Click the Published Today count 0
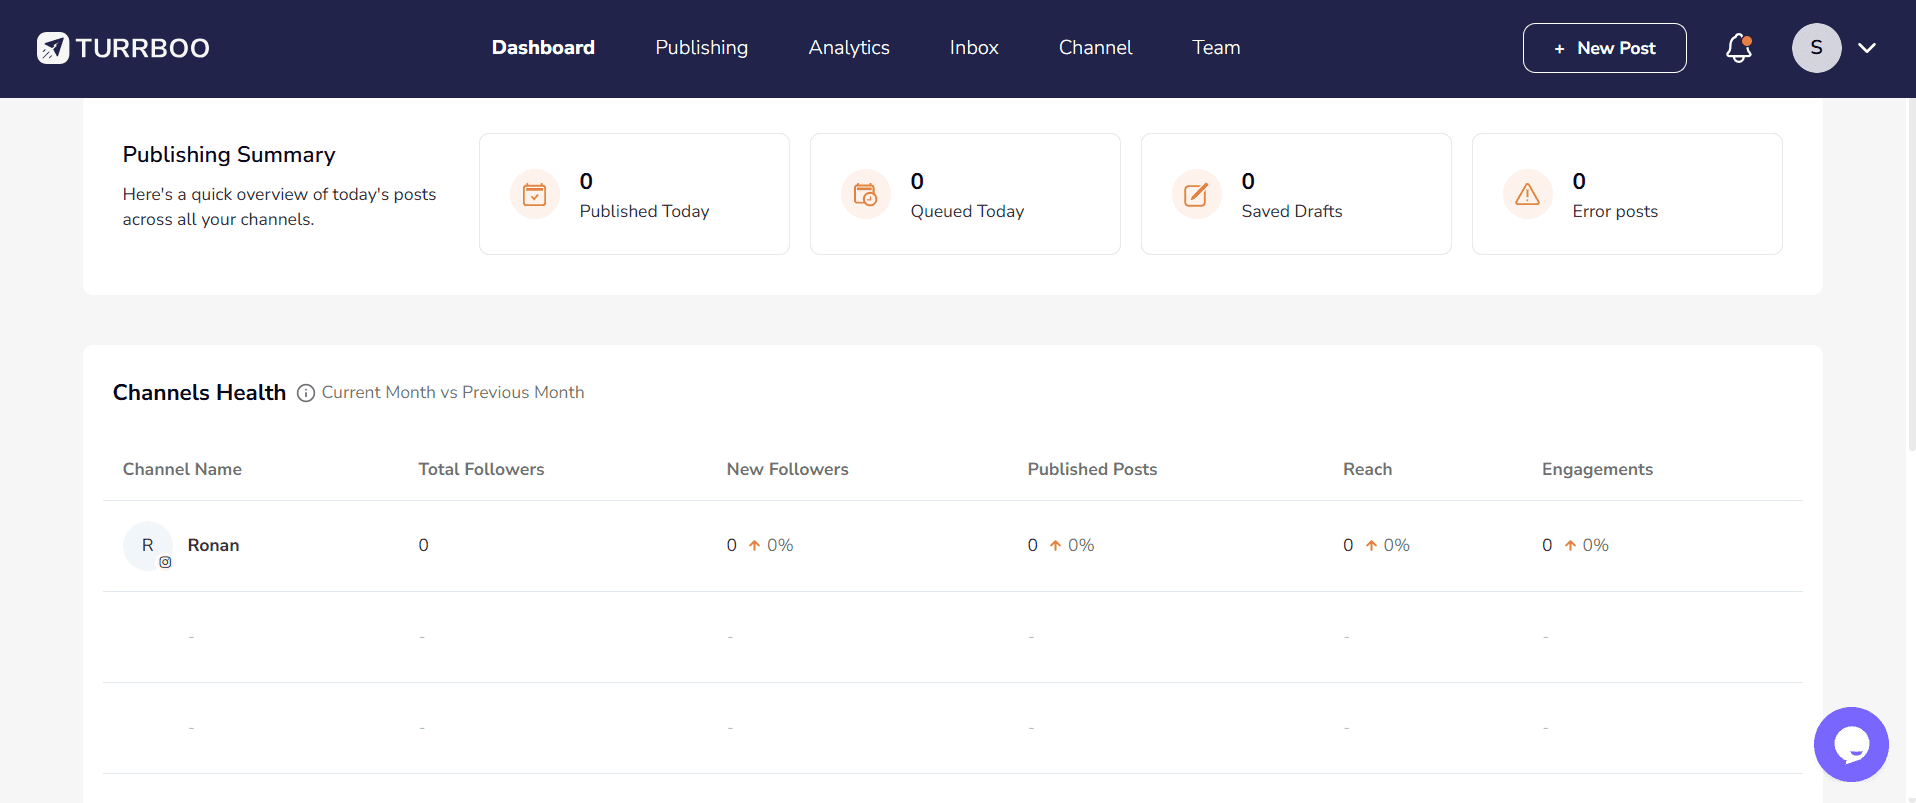Viewport: 1916px width, 803px height. 586,181
